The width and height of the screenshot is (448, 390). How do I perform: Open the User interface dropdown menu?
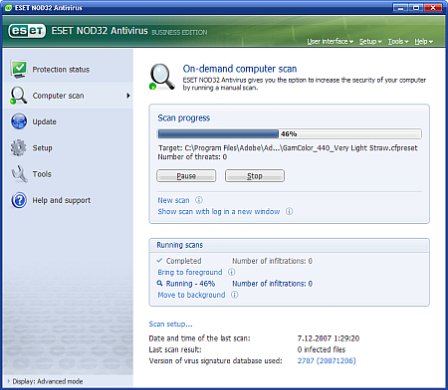coord(330,42)
